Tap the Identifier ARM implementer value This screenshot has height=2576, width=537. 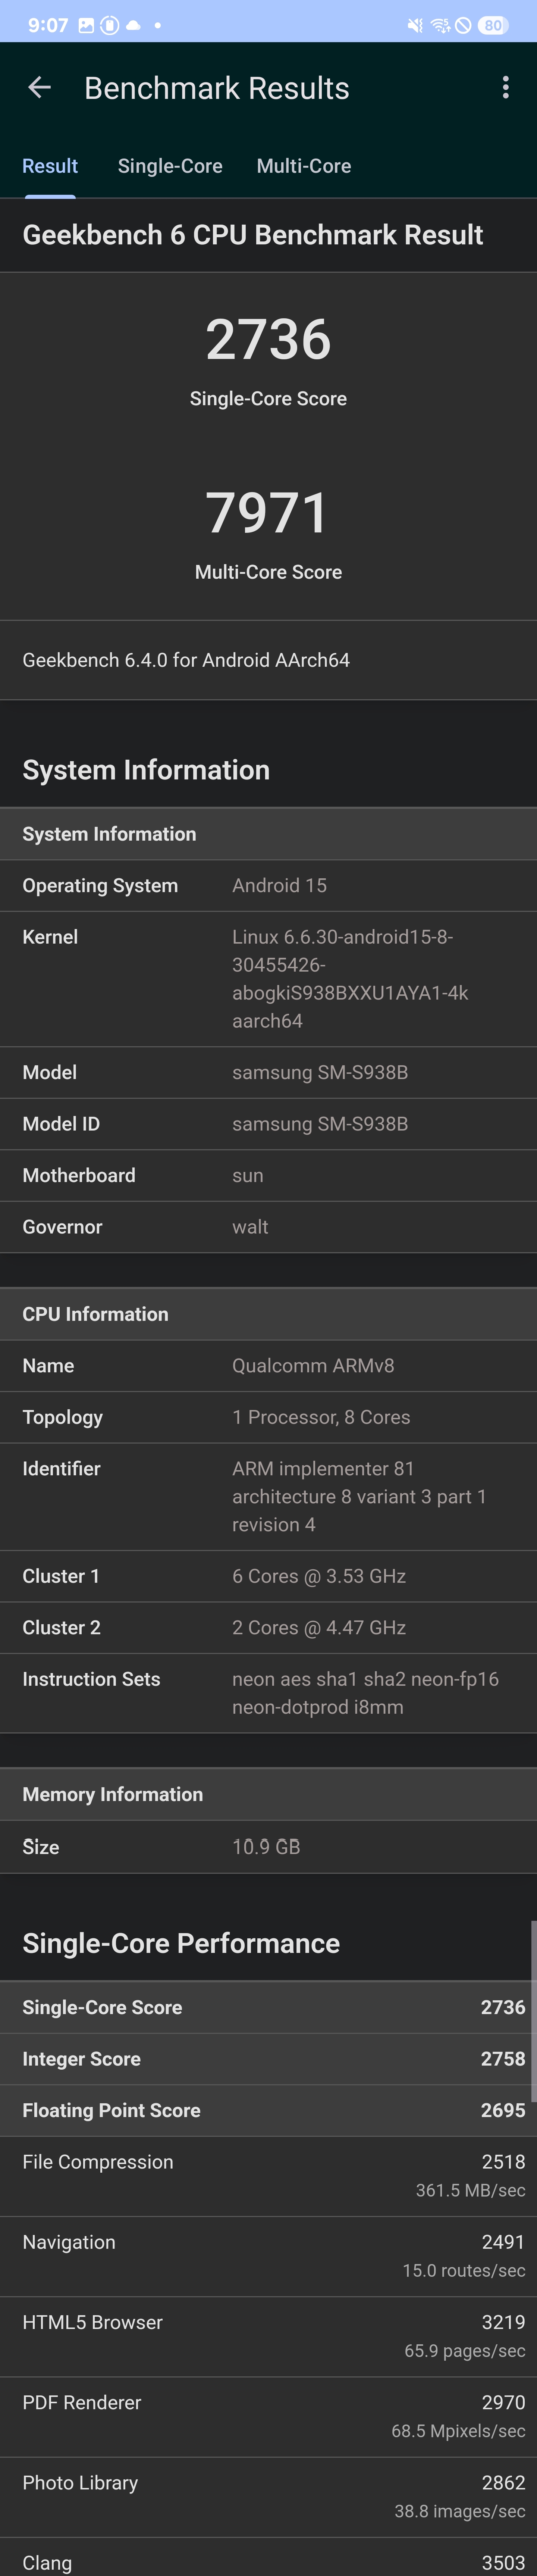click(359, 1497)
